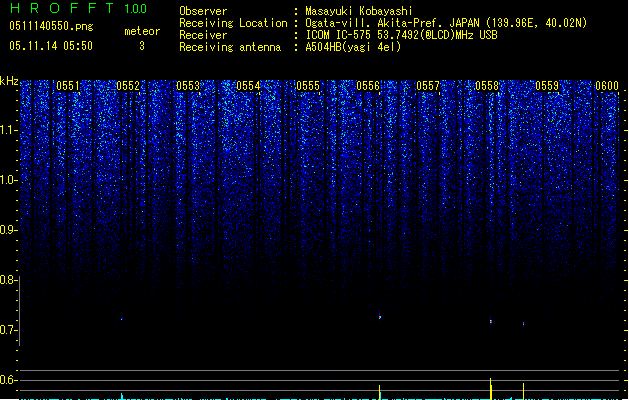Click the 0.8 kHz axis label
This screenshot has width=629, height=400.
coord(8,280)
